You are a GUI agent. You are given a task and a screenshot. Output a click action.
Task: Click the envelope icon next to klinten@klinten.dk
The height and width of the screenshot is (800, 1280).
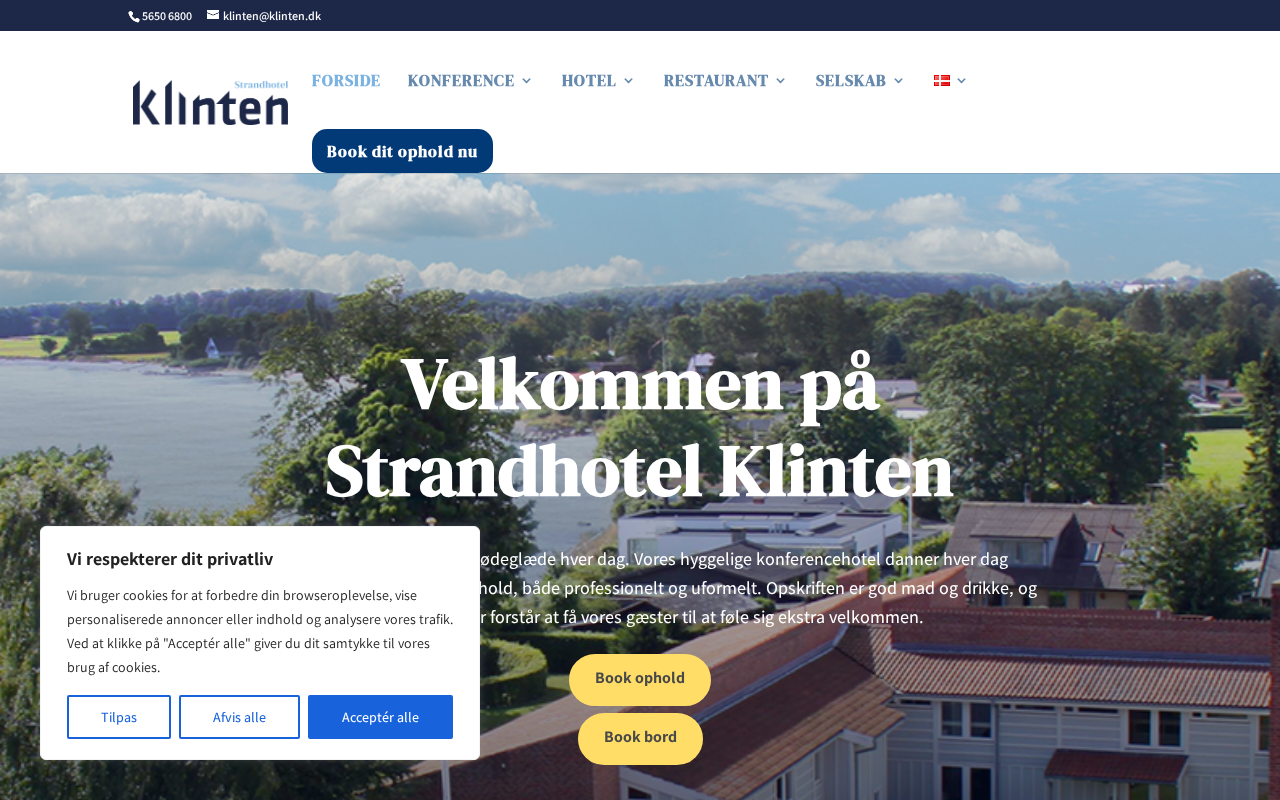pos(213,15)
